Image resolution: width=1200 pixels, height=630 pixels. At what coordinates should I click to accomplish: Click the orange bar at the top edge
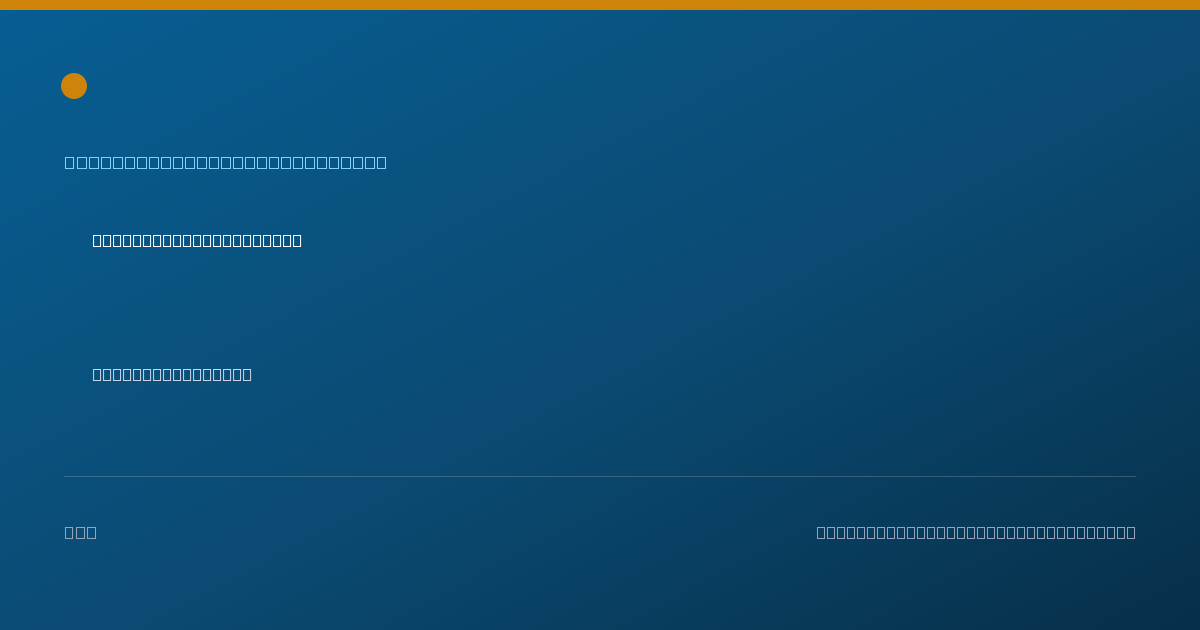click(x=600, y=5)
